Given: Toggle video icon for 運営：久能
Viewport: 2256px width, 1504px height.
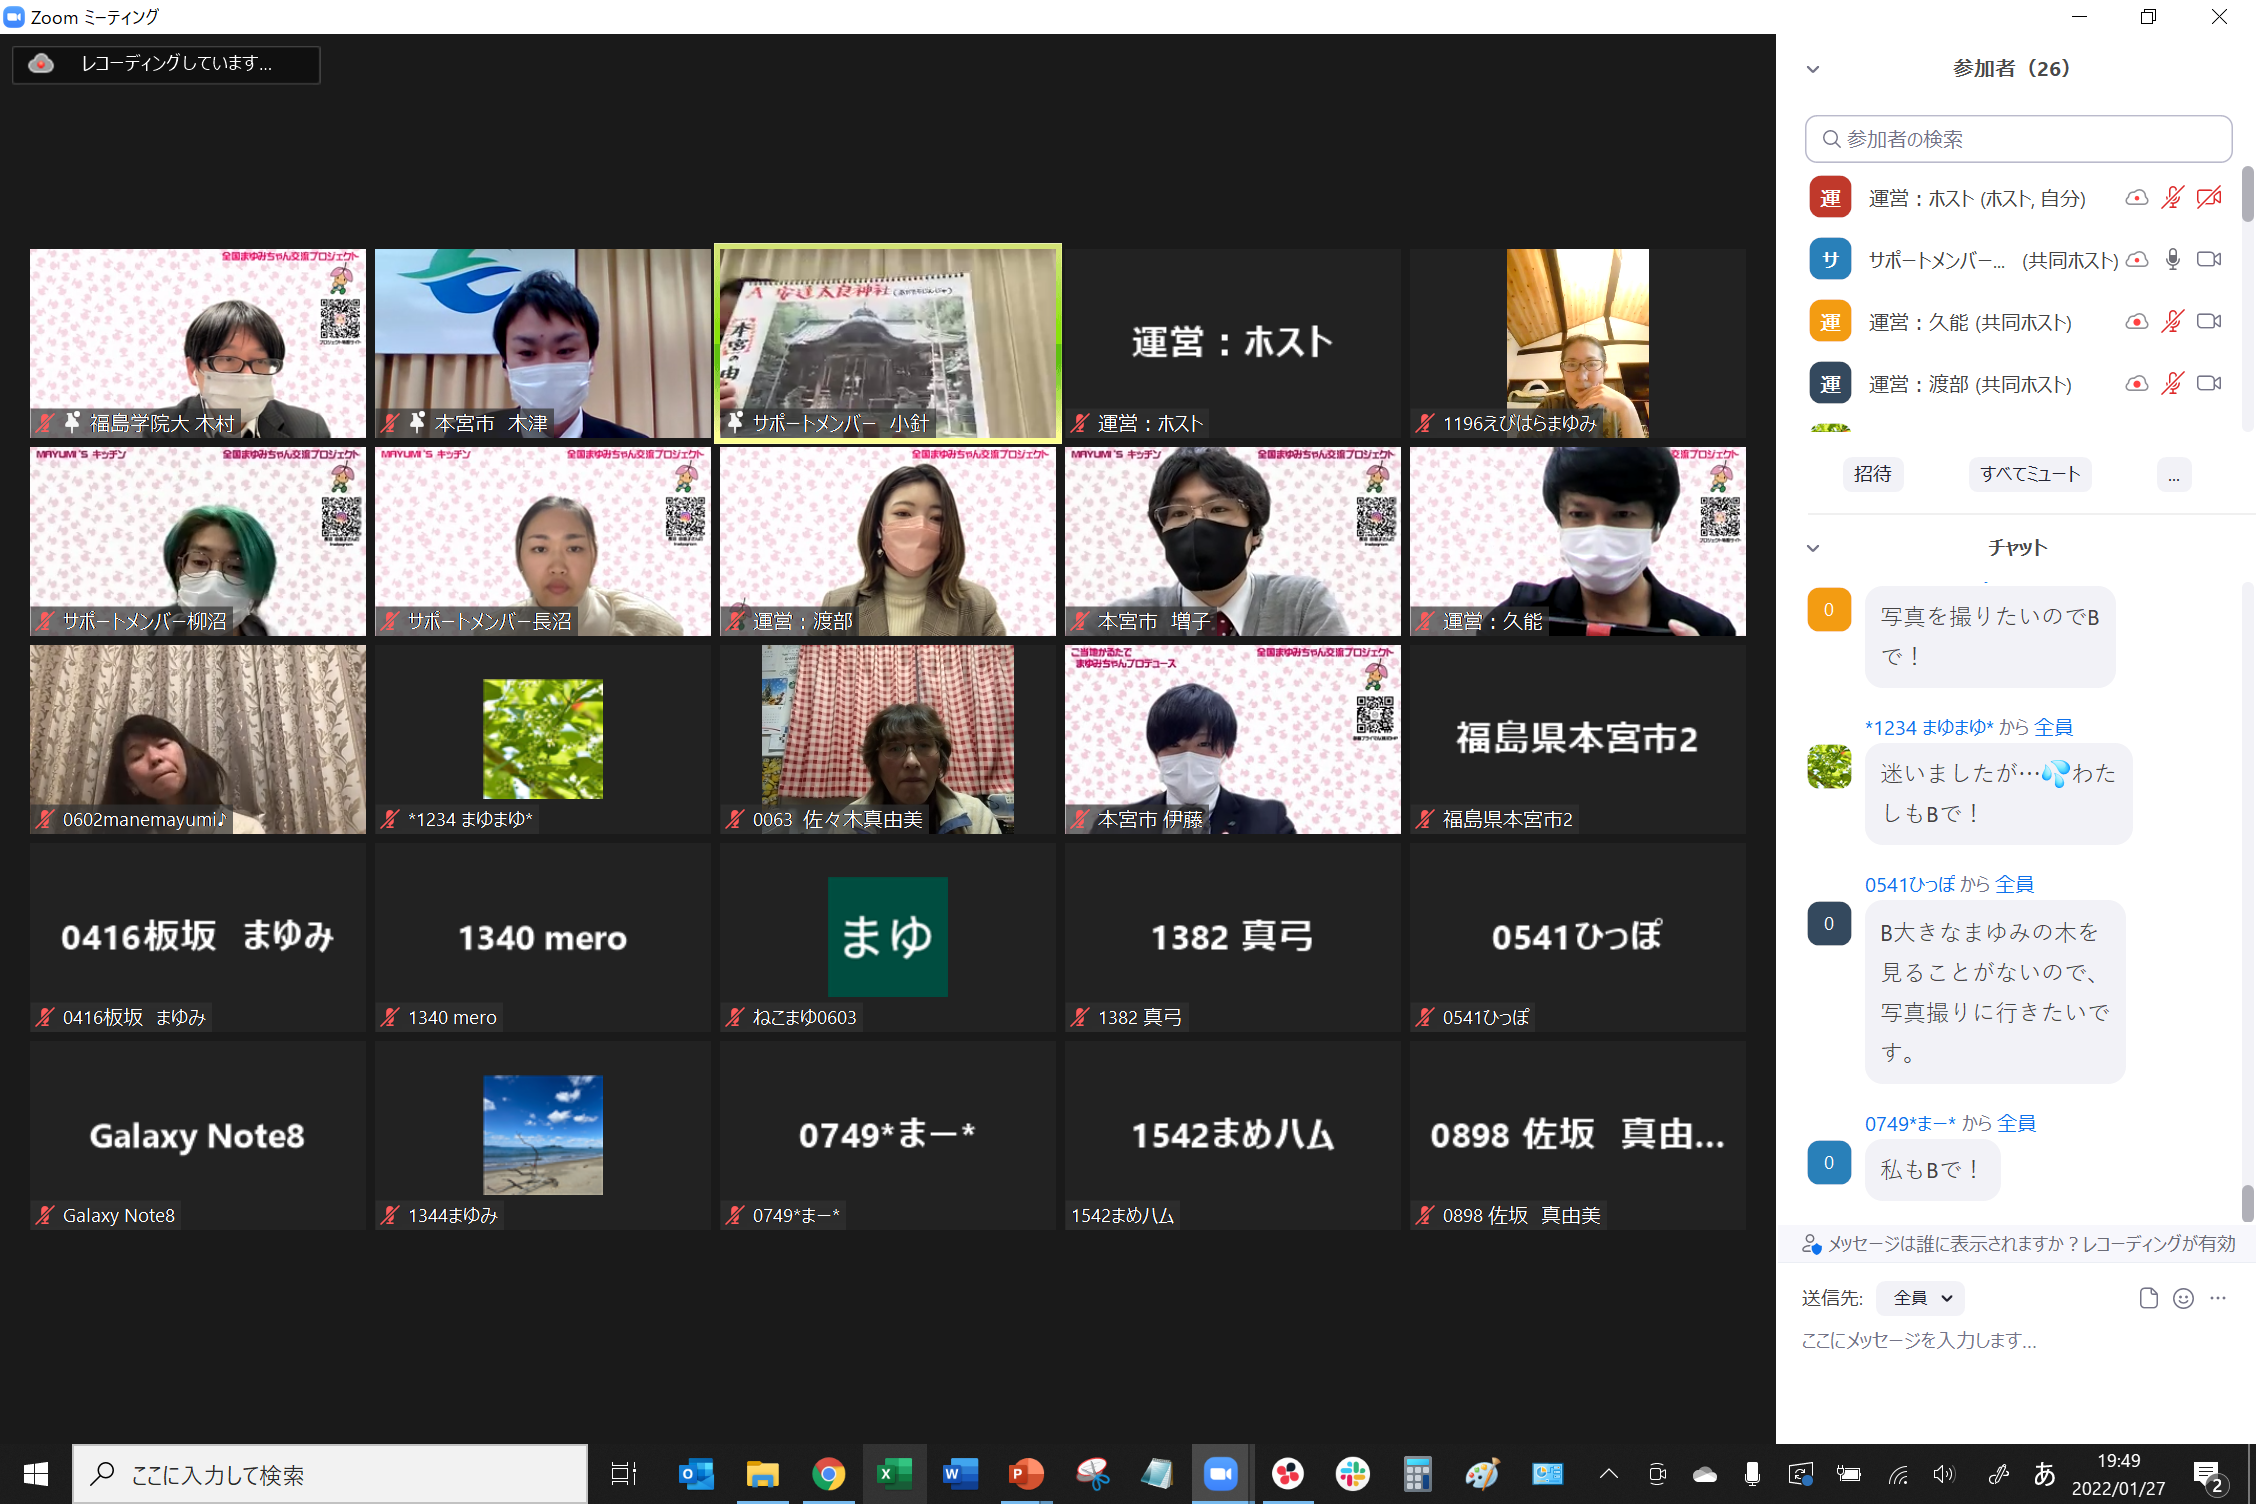Looking at the screenshot, I should point(2209,322).
